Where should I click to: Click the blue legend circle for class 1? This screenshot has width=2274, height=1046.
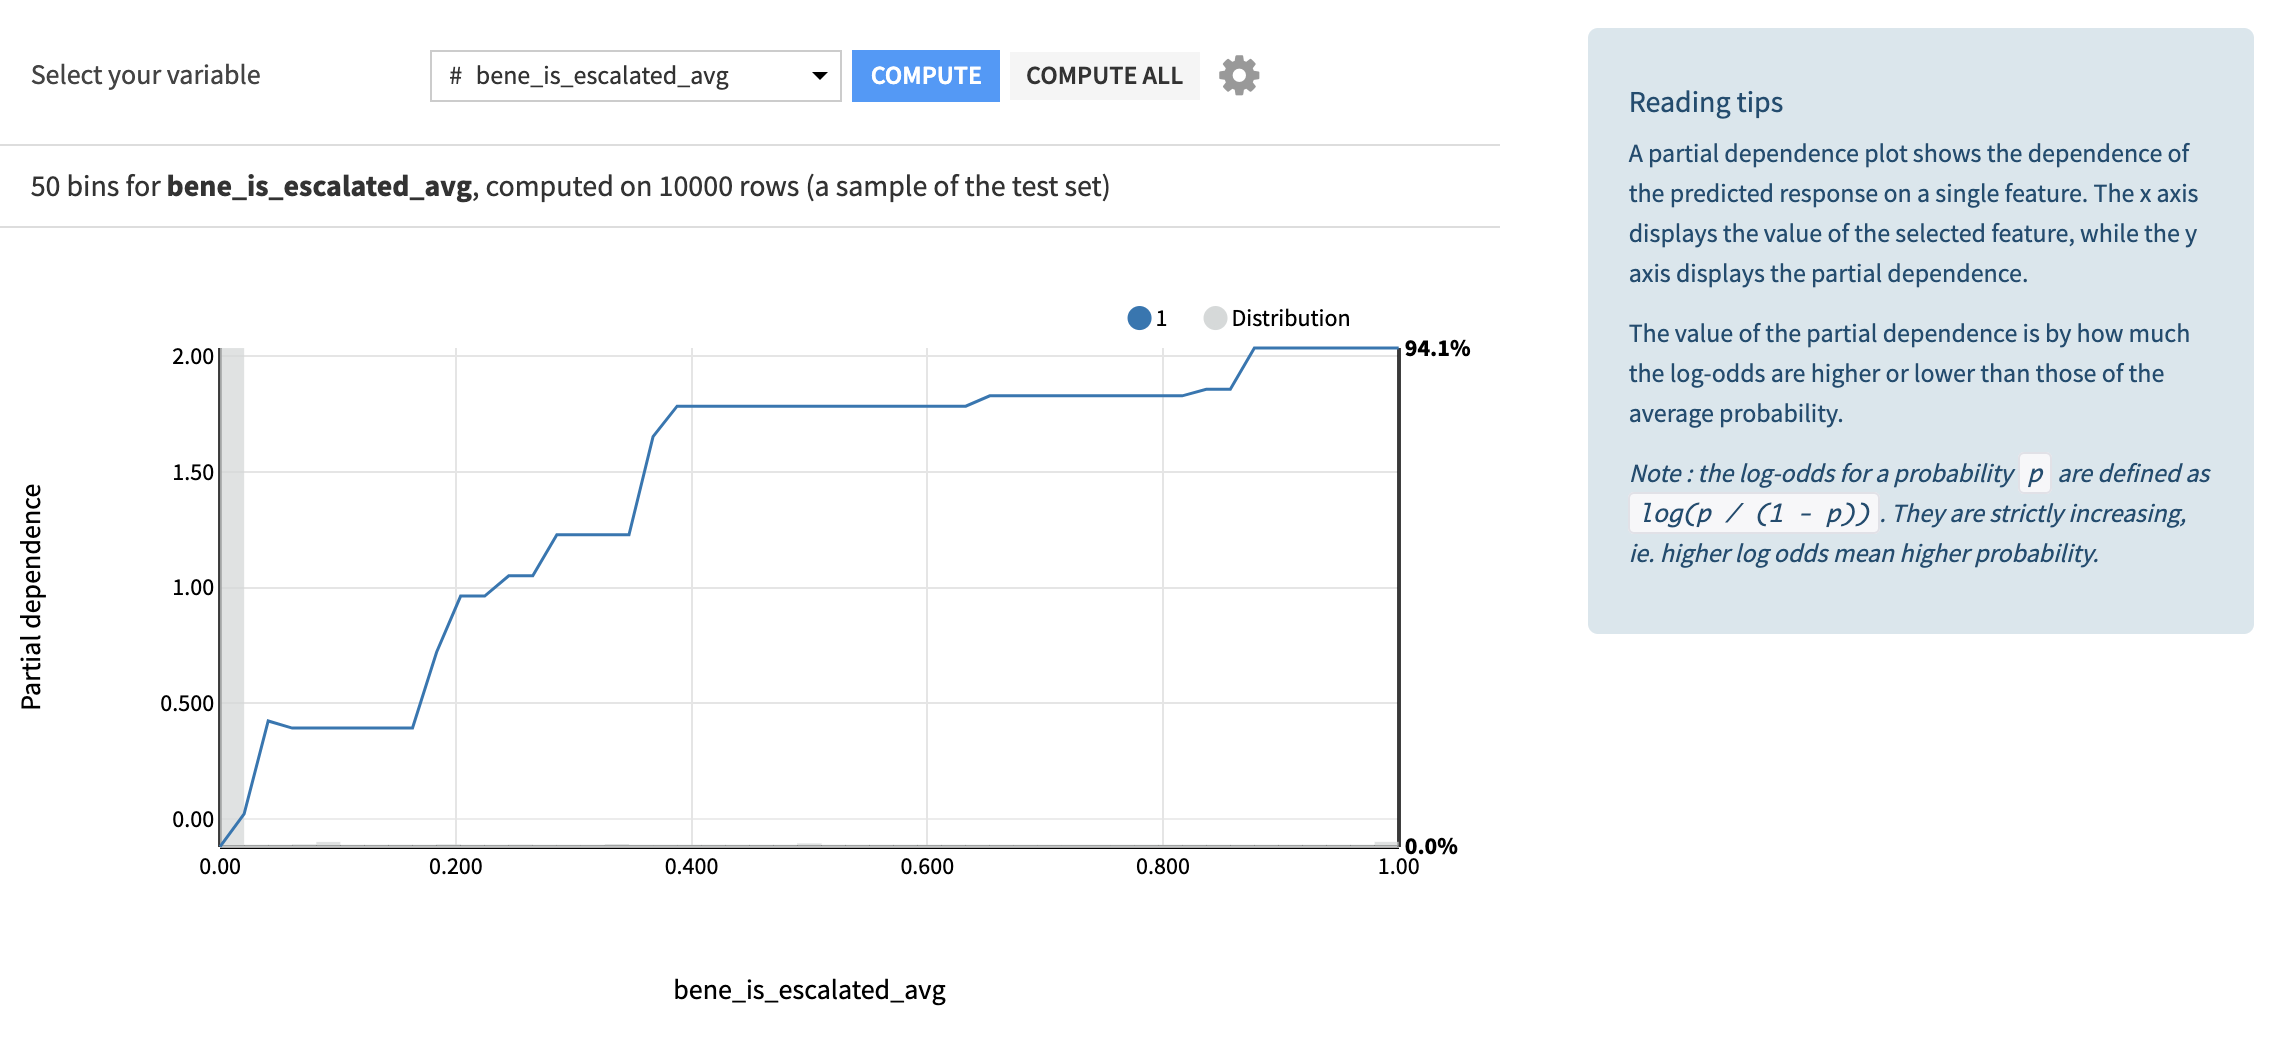point(1138,318)
